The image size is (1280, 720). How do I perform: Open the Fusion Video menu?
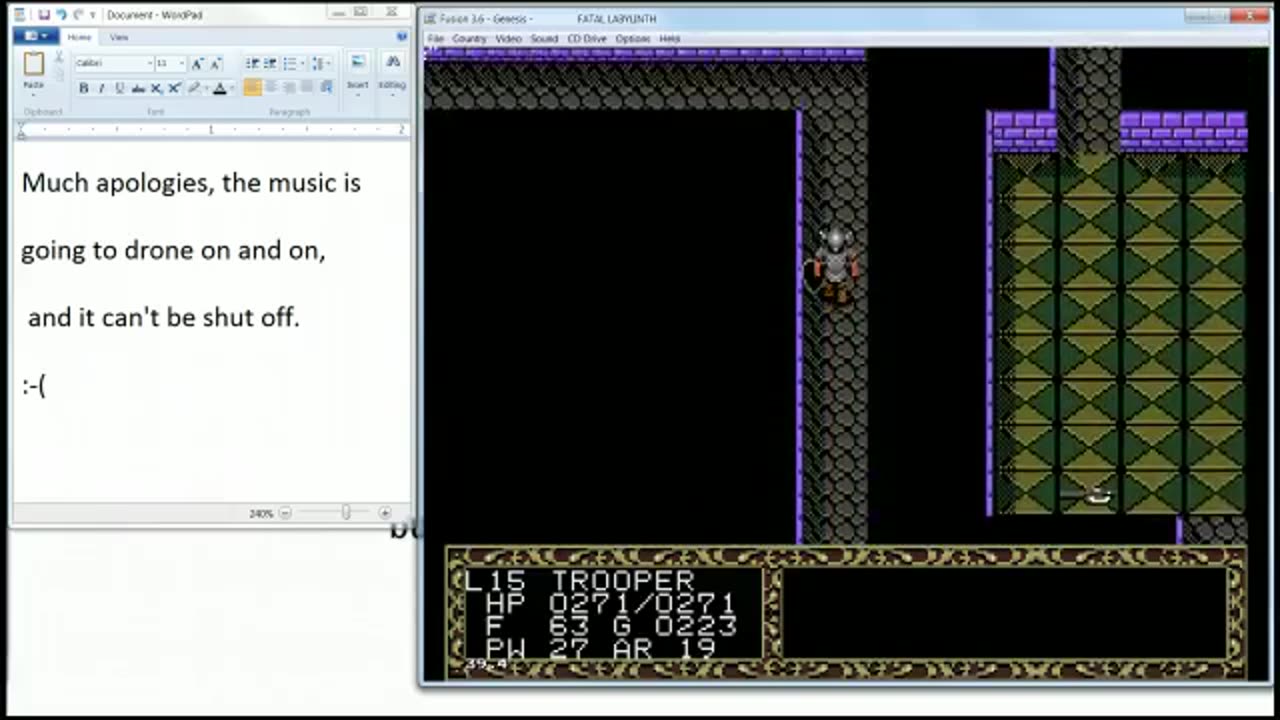pyautogui.click(x=508, y=39)
